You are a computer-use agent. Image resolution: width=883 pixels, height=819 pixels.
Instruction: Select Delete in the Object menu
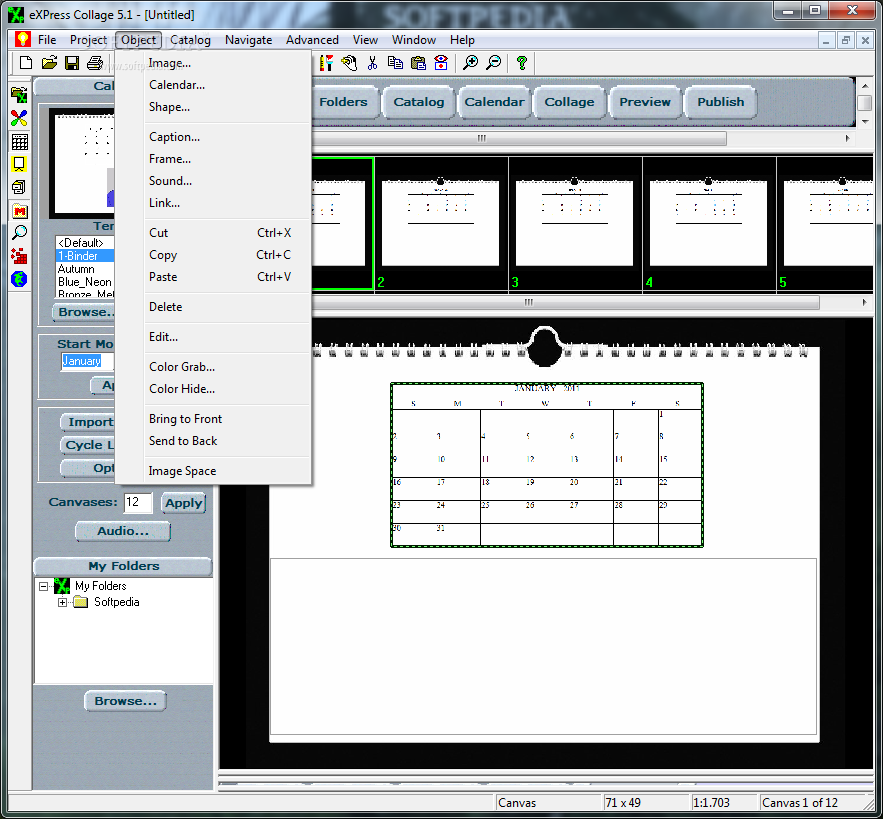[213, 307]
